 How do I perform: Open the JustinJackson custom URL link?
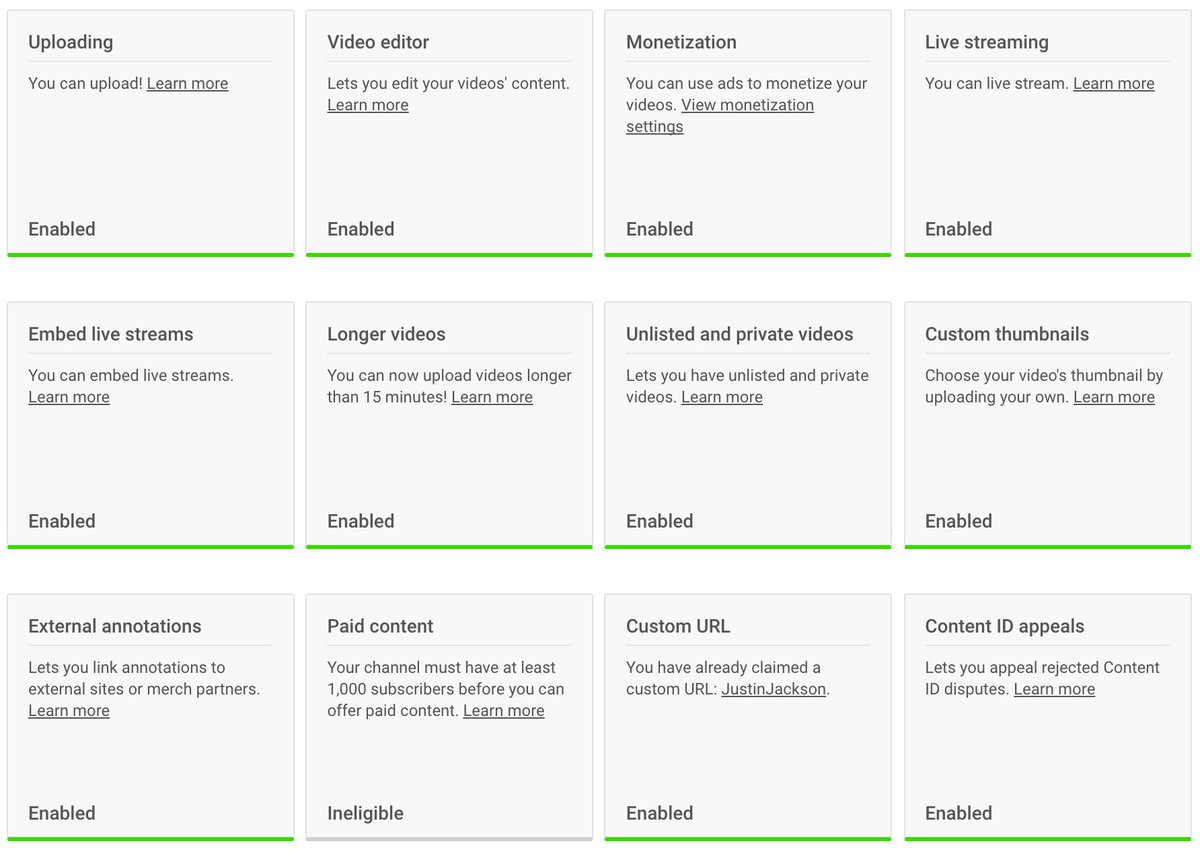(773, 690)
